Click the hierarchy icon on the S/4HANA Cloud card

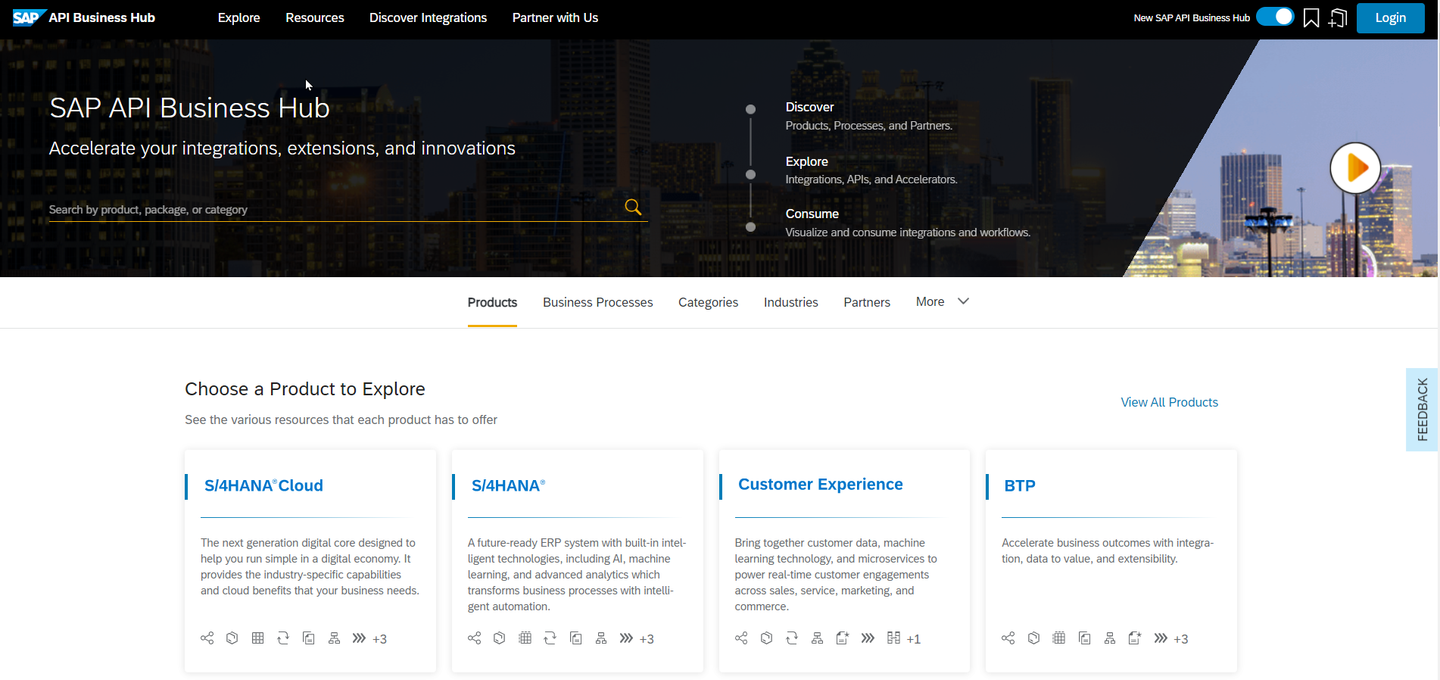[334, 638]
